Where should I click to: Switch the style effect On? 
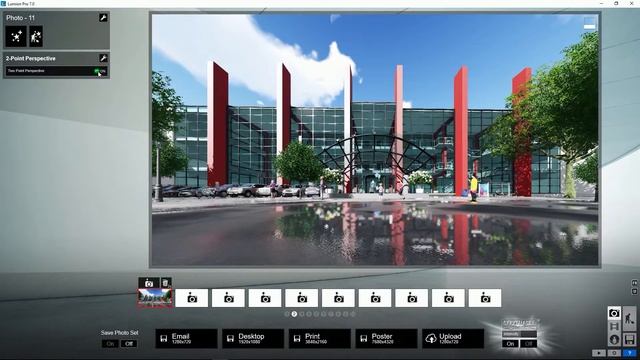[x=510, y=344]
